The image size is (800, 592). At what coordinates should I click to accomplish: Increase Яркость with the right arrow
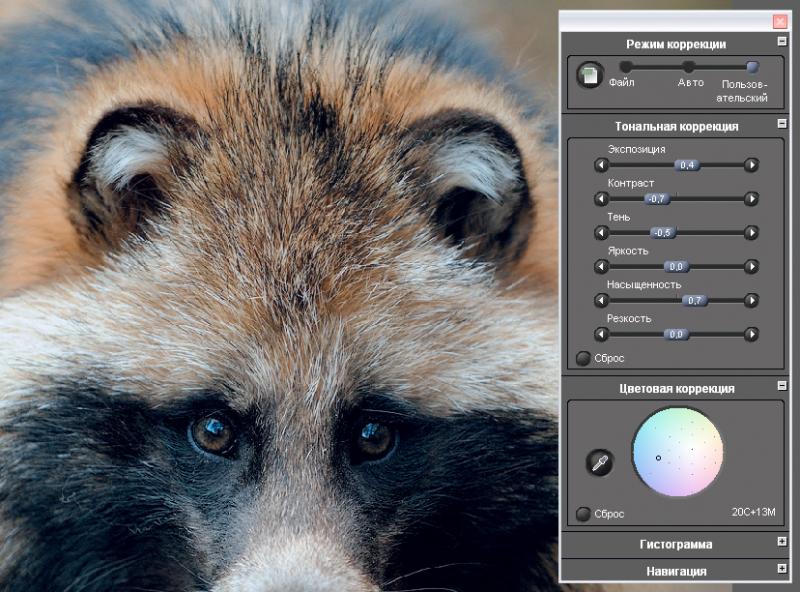tap(751, 266)
